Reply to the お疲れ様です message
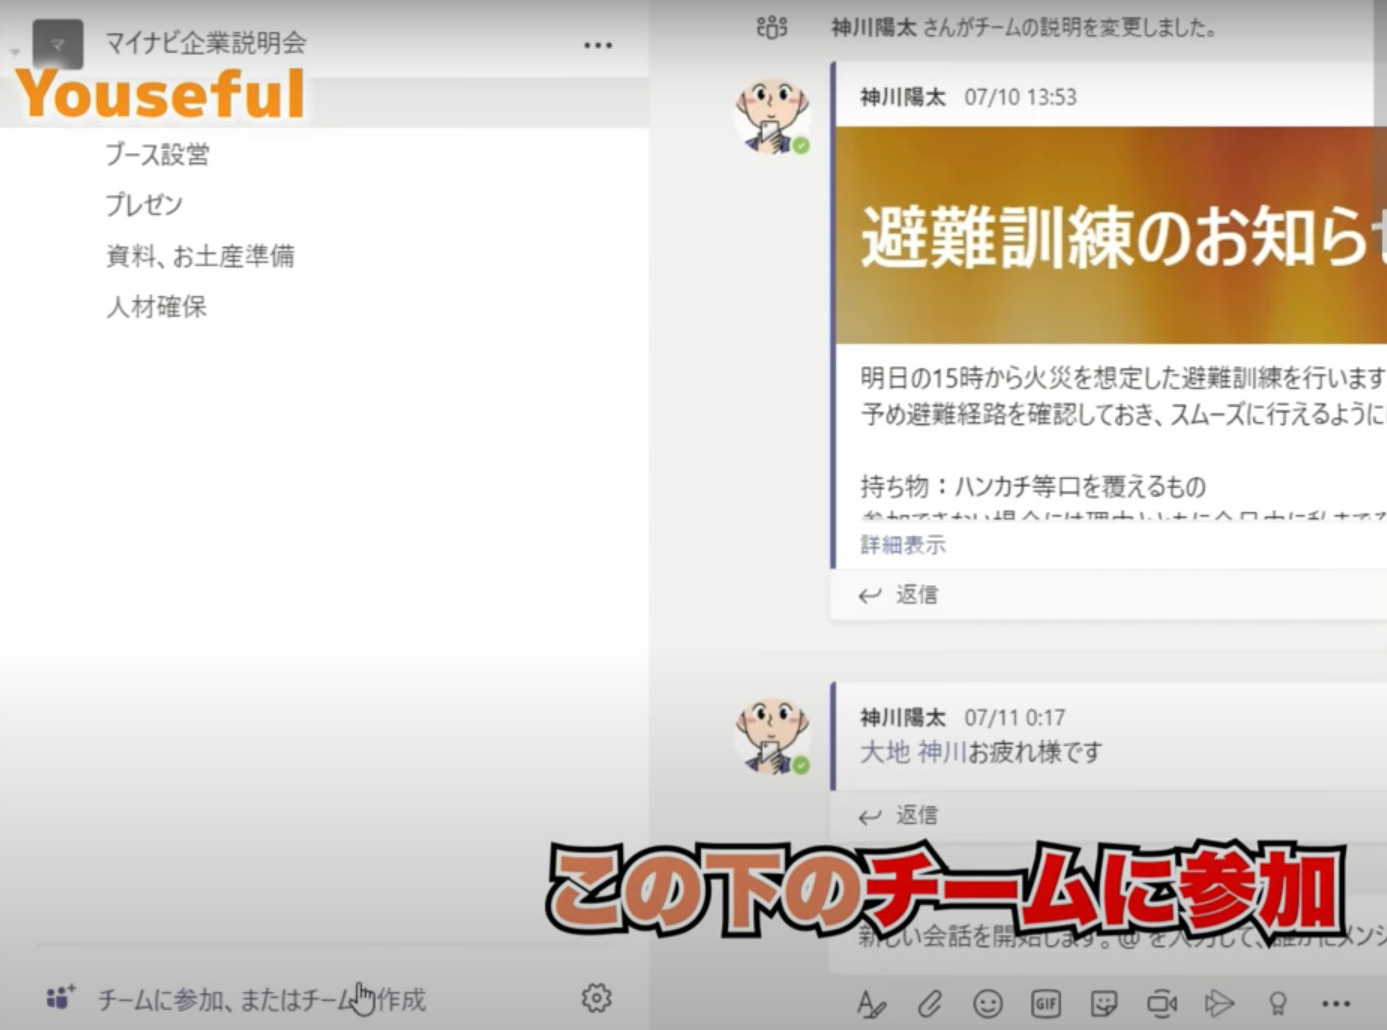 tap(898, 816)
